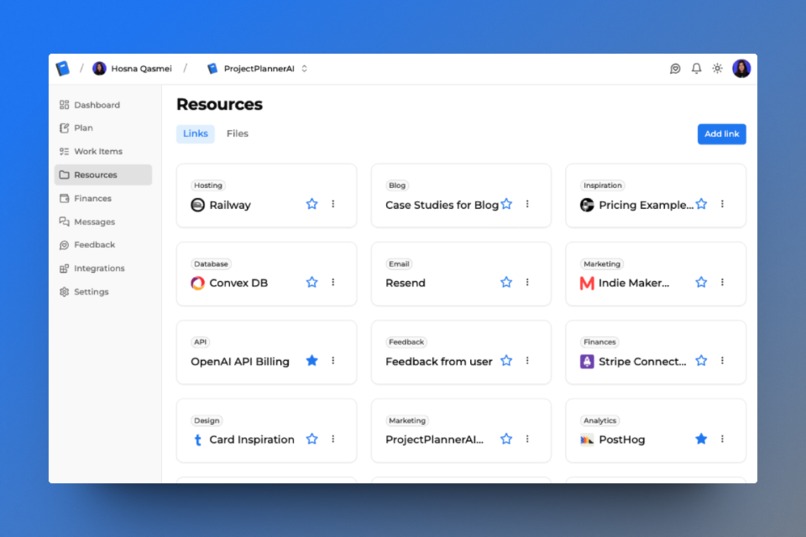
Task: Open Stripe Connect options menu
Action: (x=722, y=361)
